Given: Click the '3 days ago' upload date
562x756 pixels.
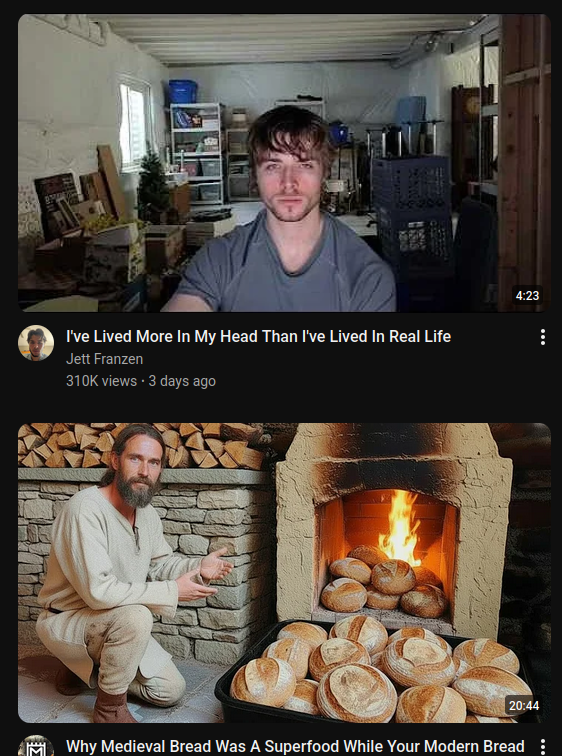Looking at the screenshot, I should pyautogui.click(x=182, y=381).
